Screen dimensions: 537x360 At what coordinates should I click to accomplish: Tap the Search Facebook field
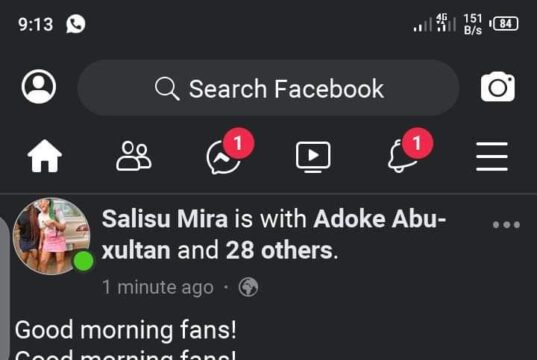[x=268, y=88]
